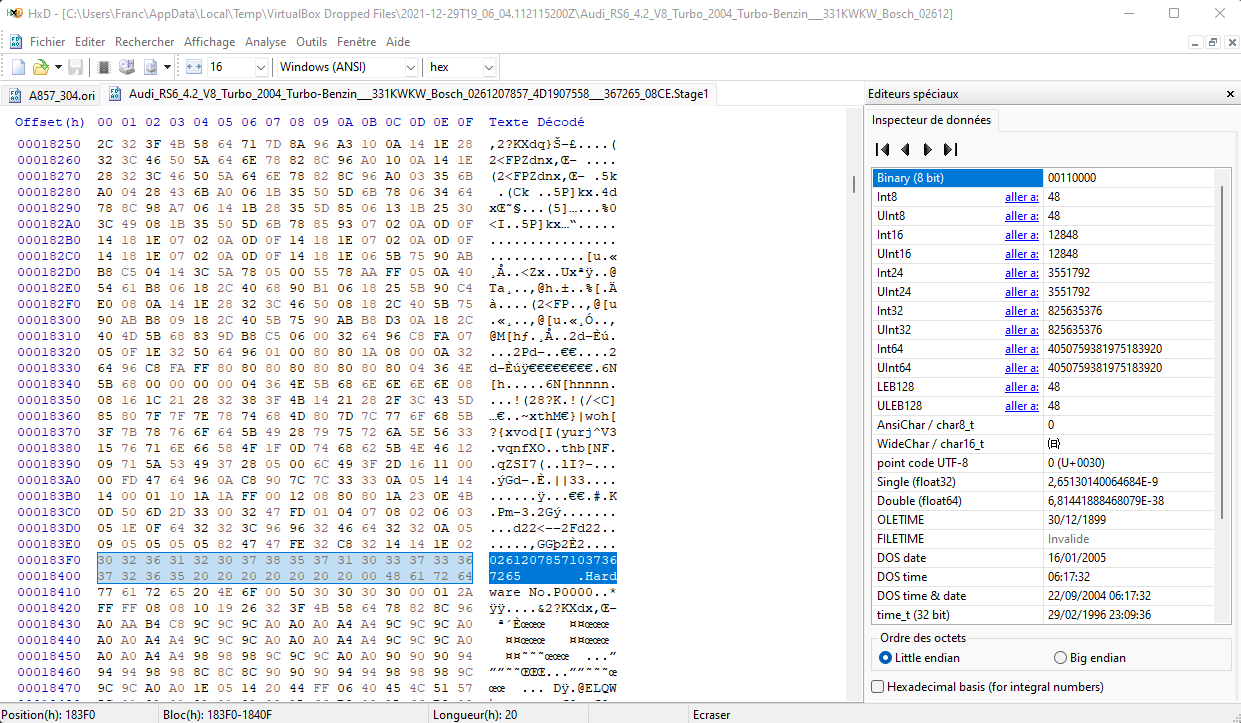Viewport: 1241px width, 723px height.
Task: Click 'aller à:' link for Int32
Action: (1021, 311)
